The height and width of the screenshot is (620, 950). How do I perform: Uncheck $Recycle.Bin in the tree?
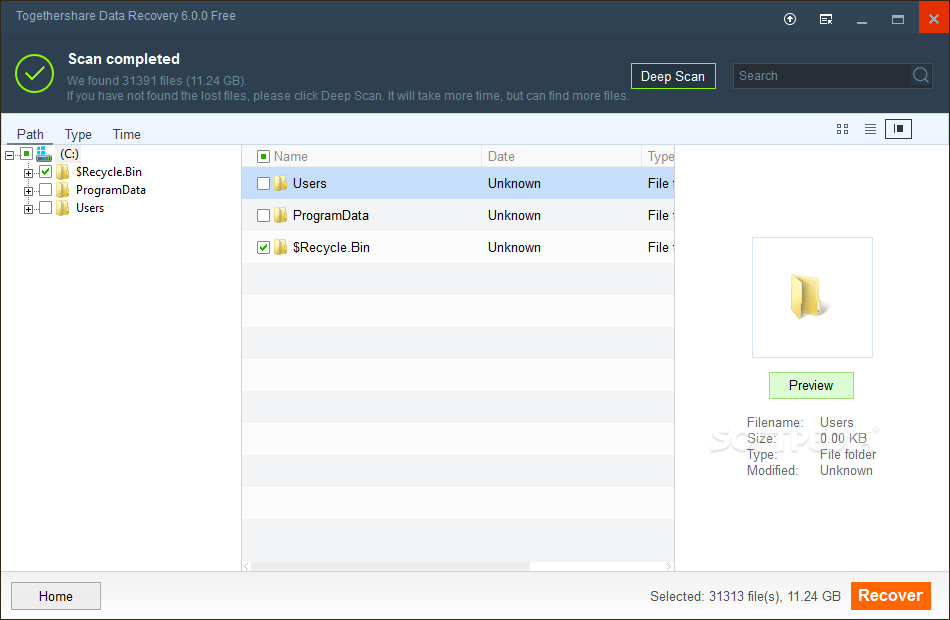pos(45,172)
